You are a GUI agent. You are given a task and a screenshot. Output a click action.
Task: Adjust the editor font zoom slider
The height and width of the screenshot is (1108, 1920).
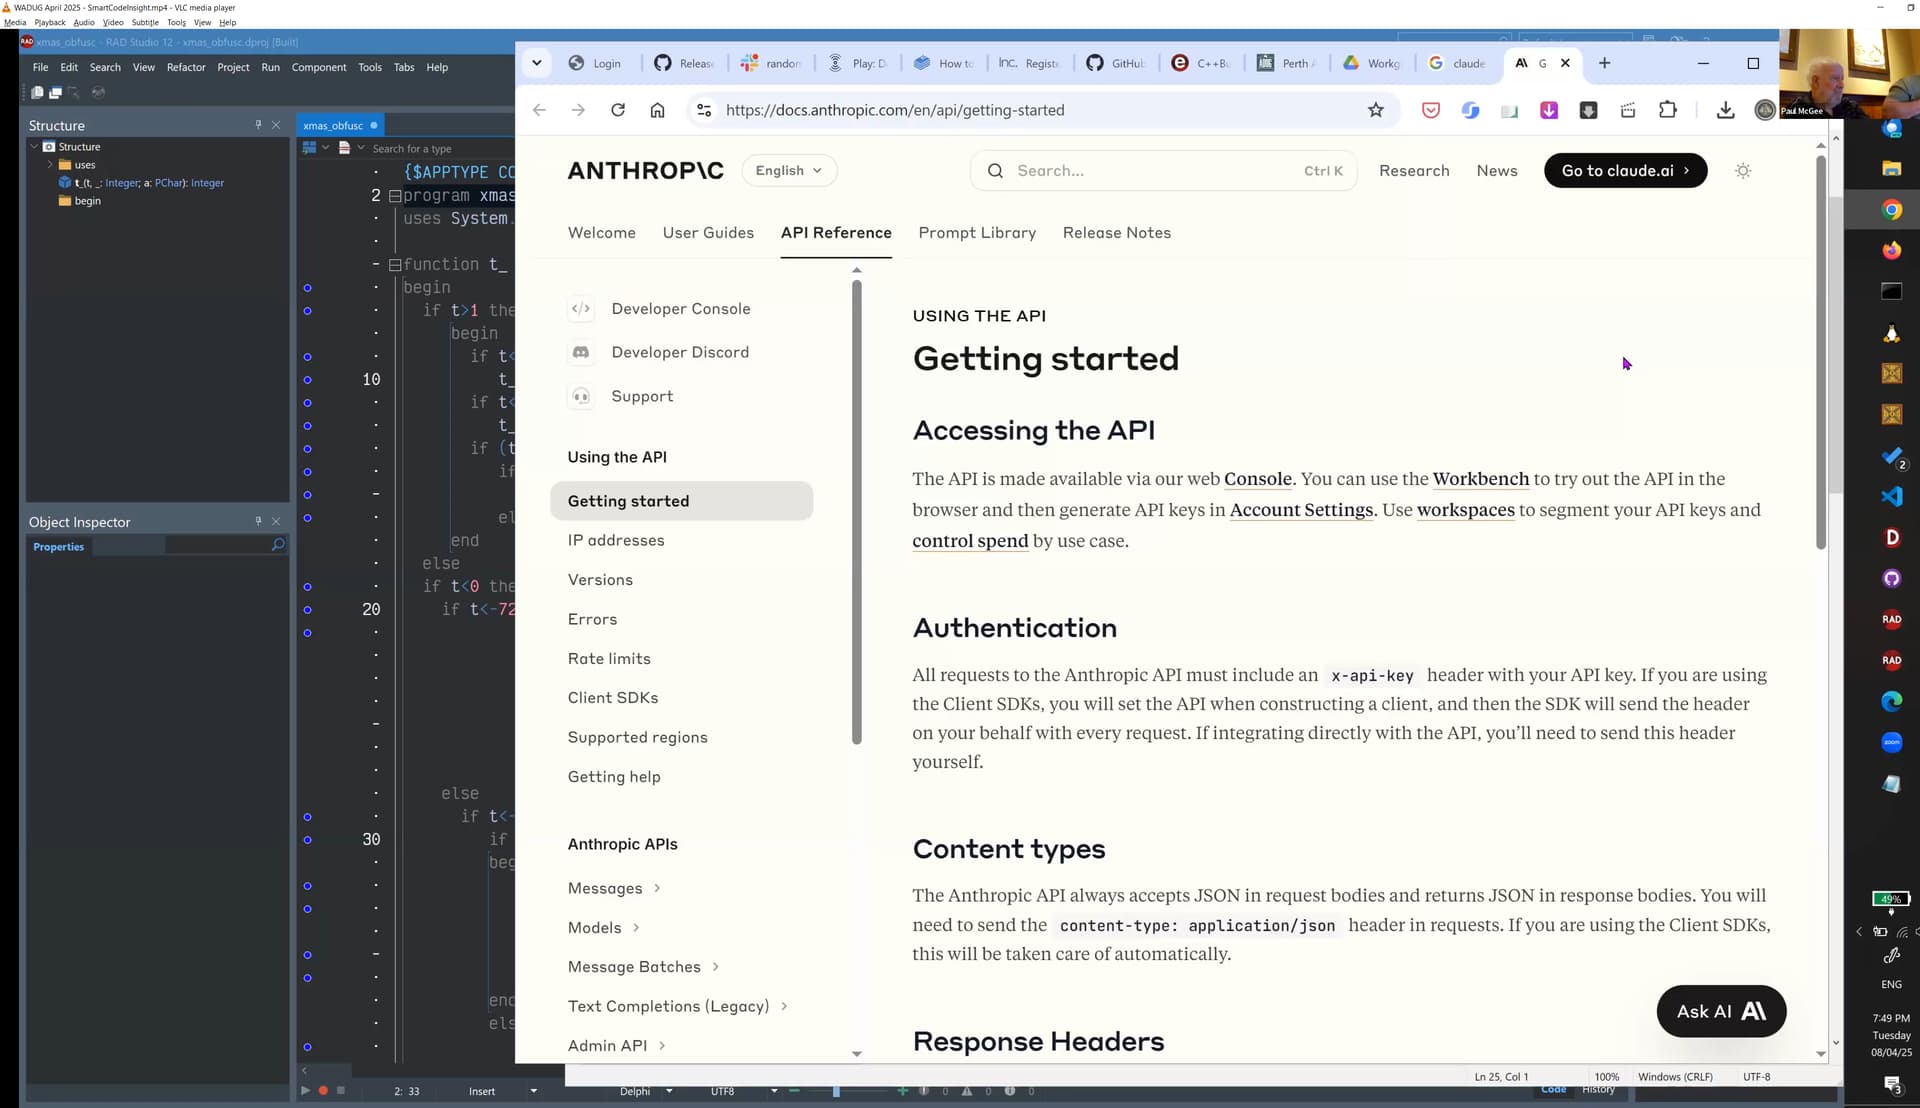click(836, 1090)
